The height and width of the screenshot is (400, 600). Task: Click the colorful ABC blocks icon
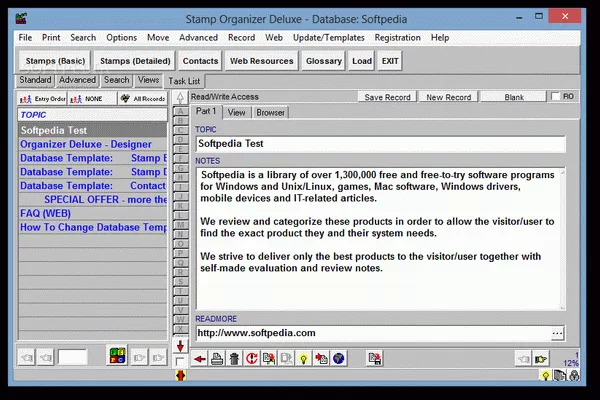tap(118, 357)
